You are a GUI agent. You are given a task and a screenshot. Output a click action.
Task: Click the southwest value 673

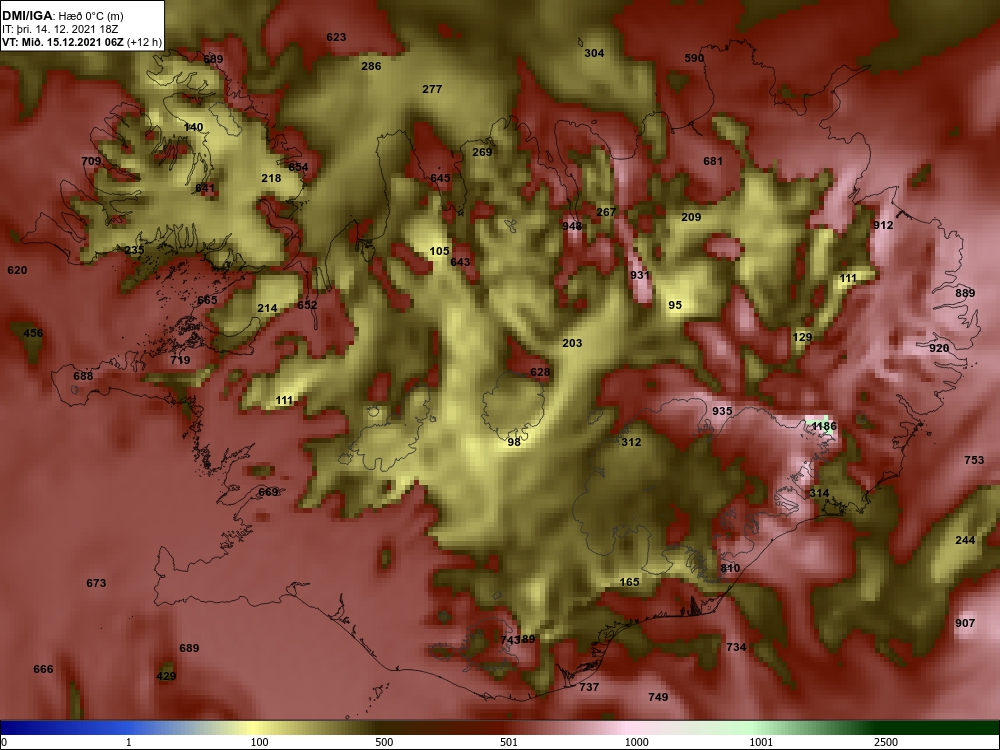[x=96, y=584]
